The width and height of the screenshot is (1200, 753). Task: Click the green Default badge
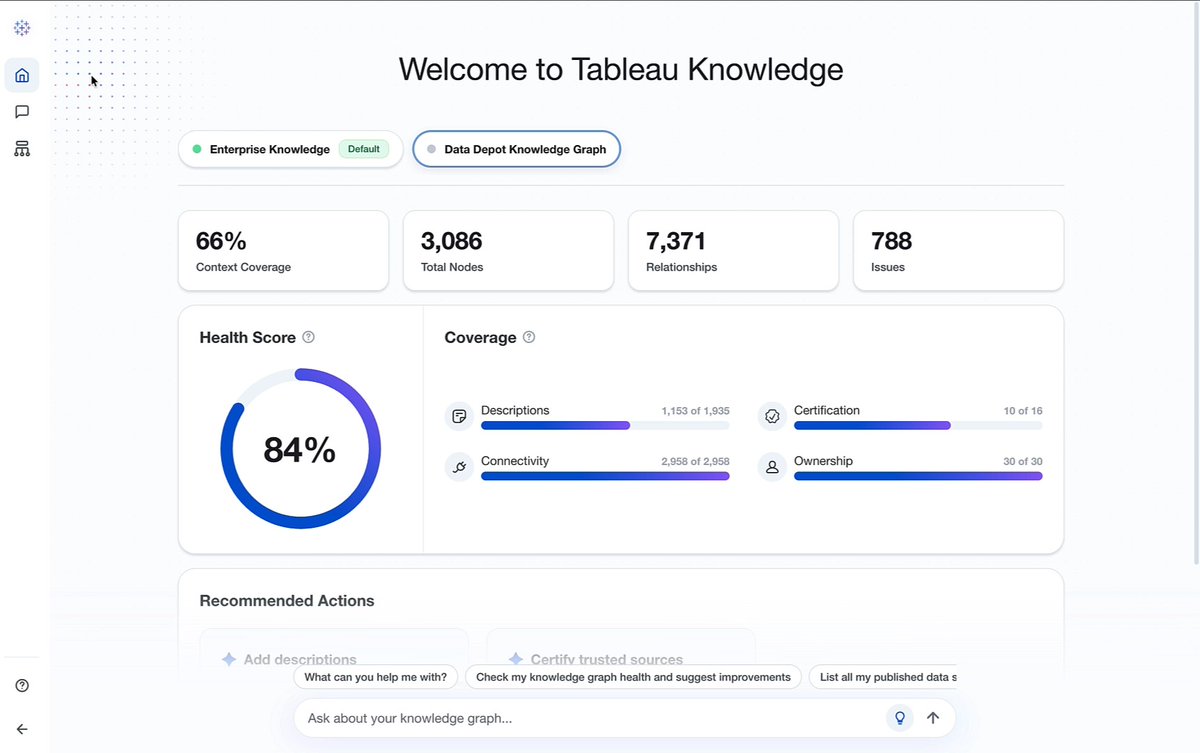(364, 149)
